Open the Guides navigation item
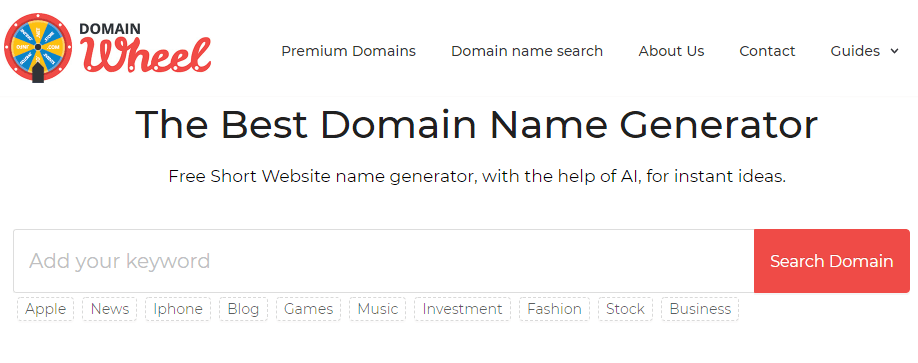 pos(855,52)
